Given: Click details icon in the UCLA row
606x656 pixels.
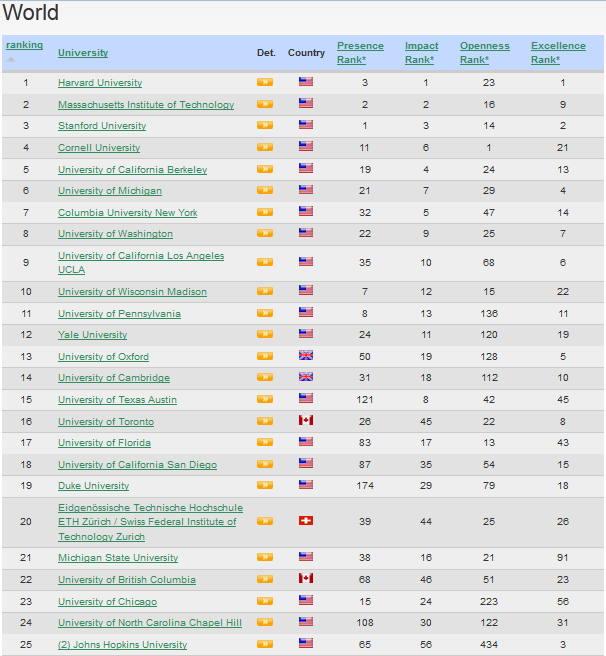Looking at the screenshot, I should click(265, 262).
